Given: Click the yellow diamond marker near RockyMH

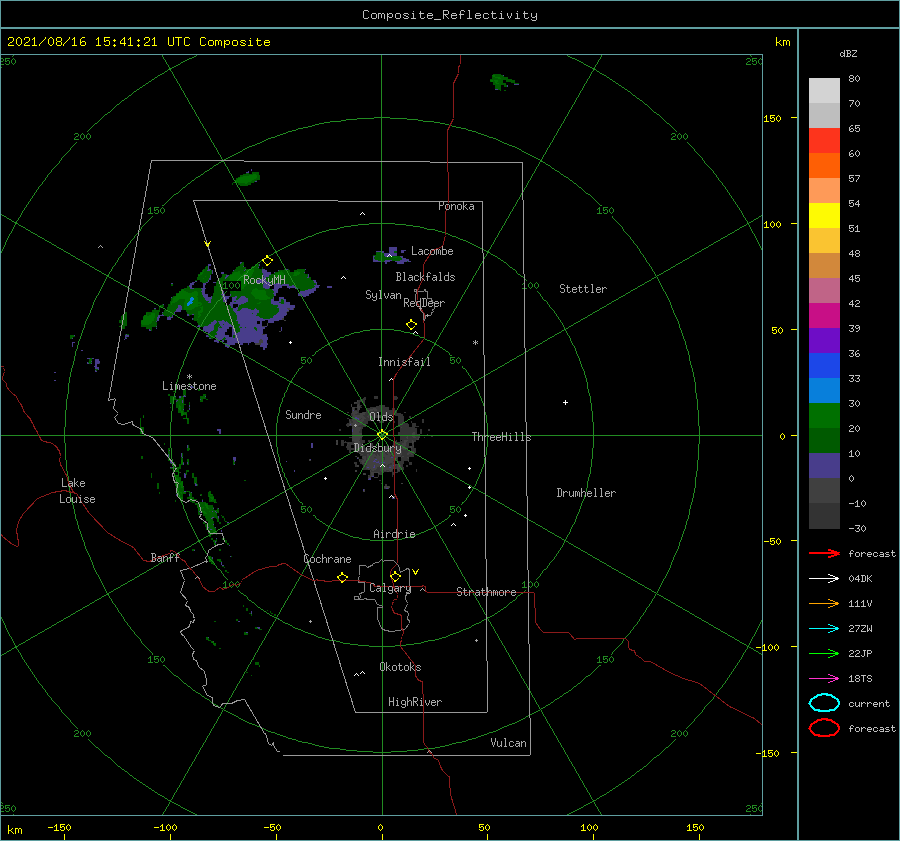Looking at the screenshot, I should pos(267,261).
